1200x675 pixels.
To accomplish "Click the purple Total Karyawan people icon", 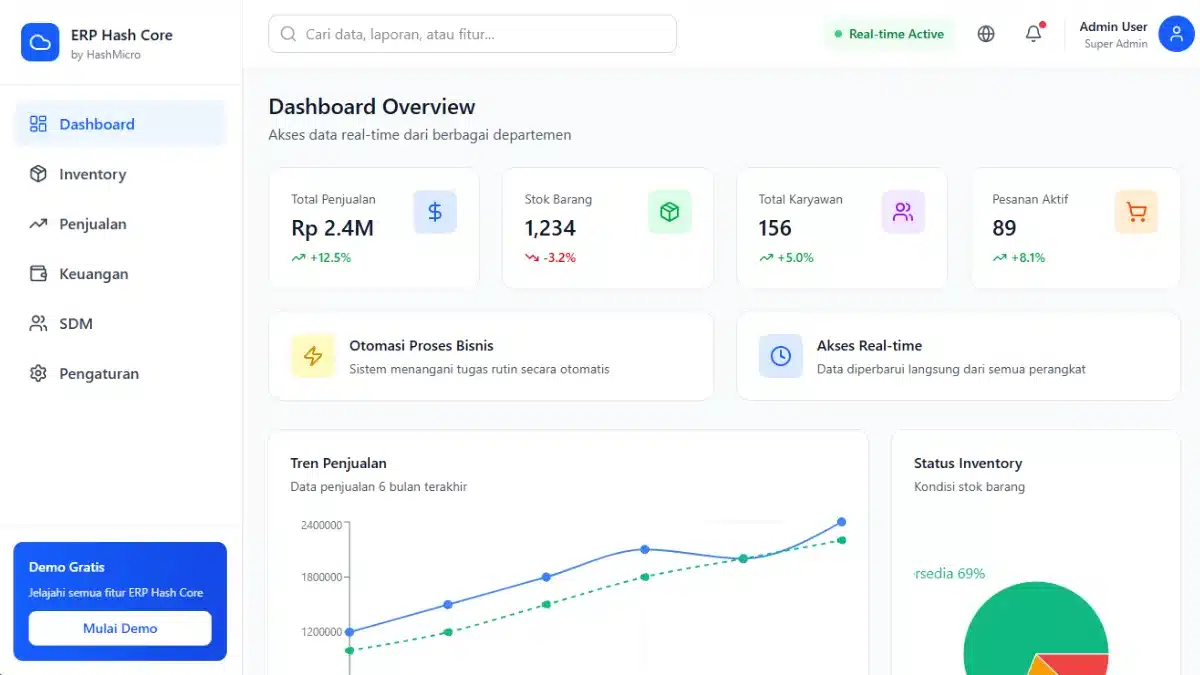I will click(x=903, y=212).
